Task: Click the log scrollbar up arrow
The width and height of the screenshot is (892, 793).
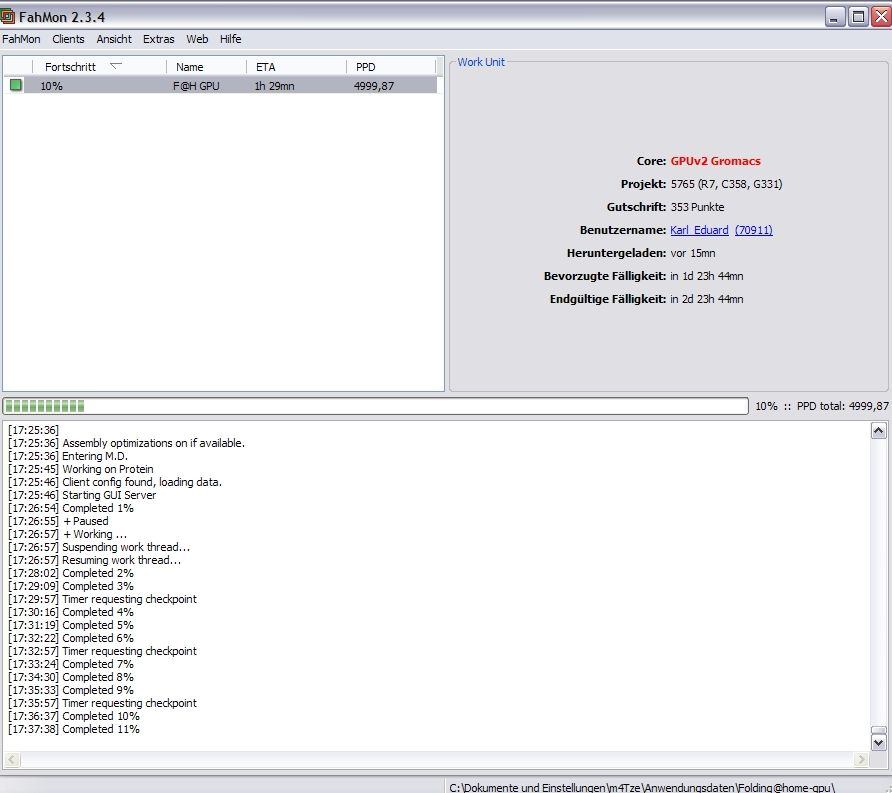Action: tap(878, 431)
